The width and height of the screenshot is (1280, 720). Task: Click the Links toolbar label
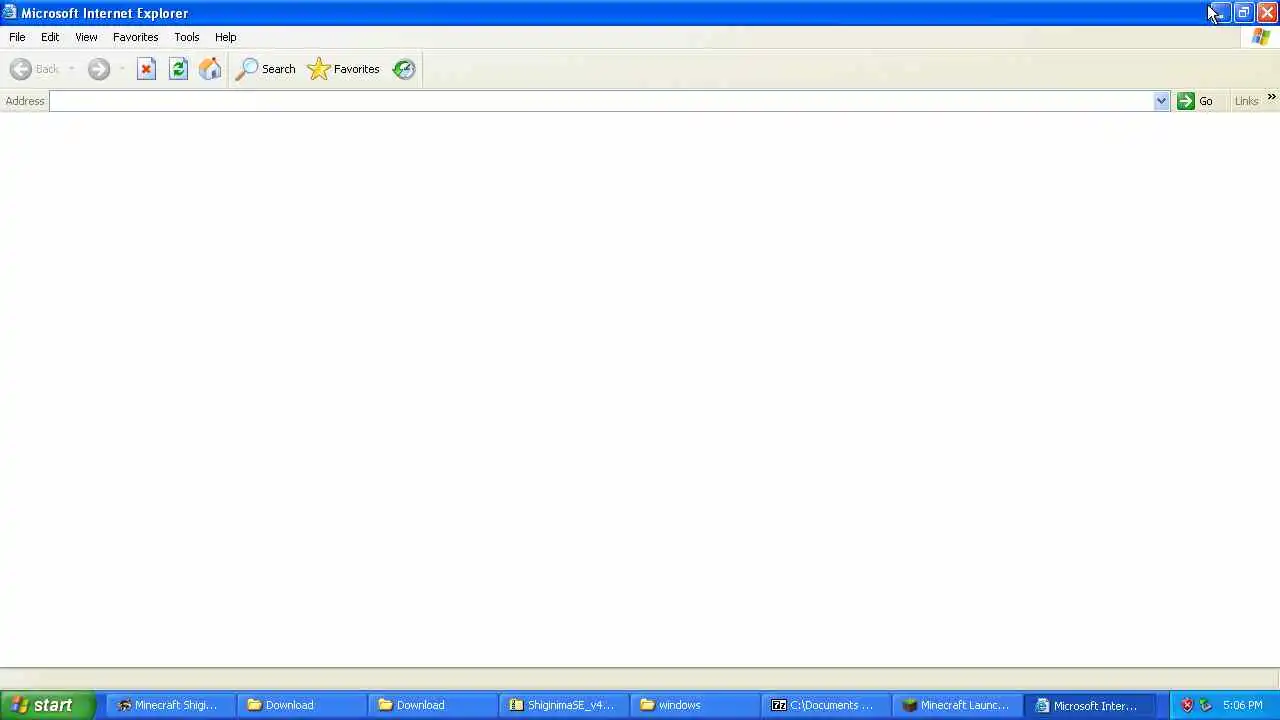pos(1246,101)
